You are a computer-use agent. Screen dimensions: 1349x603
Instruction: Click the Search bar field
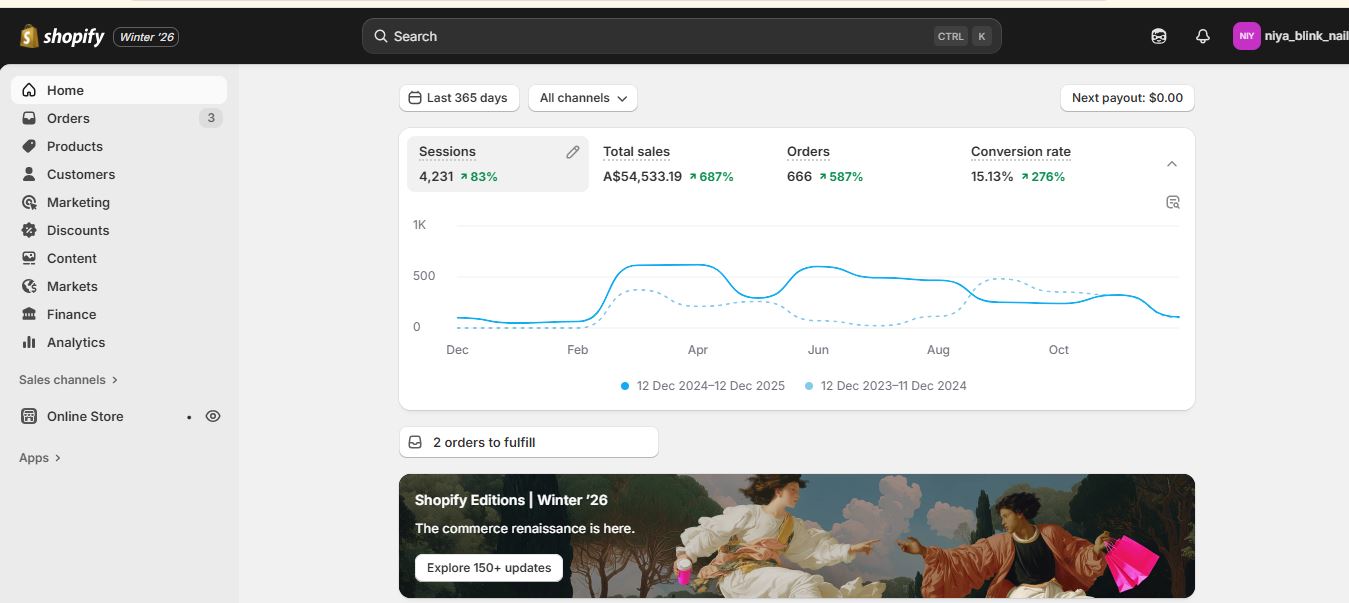coord(681,36)
